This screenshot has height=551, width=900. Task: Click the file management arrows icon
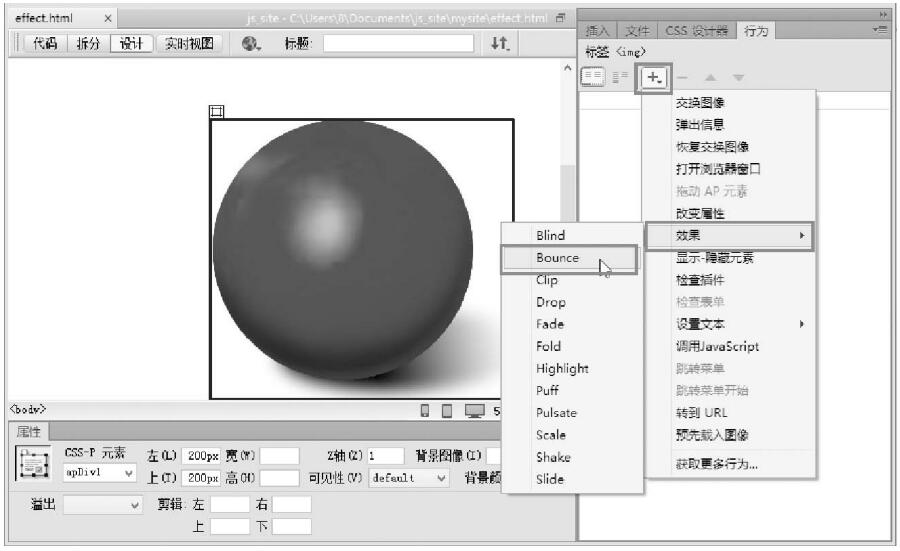coord(499,44)
